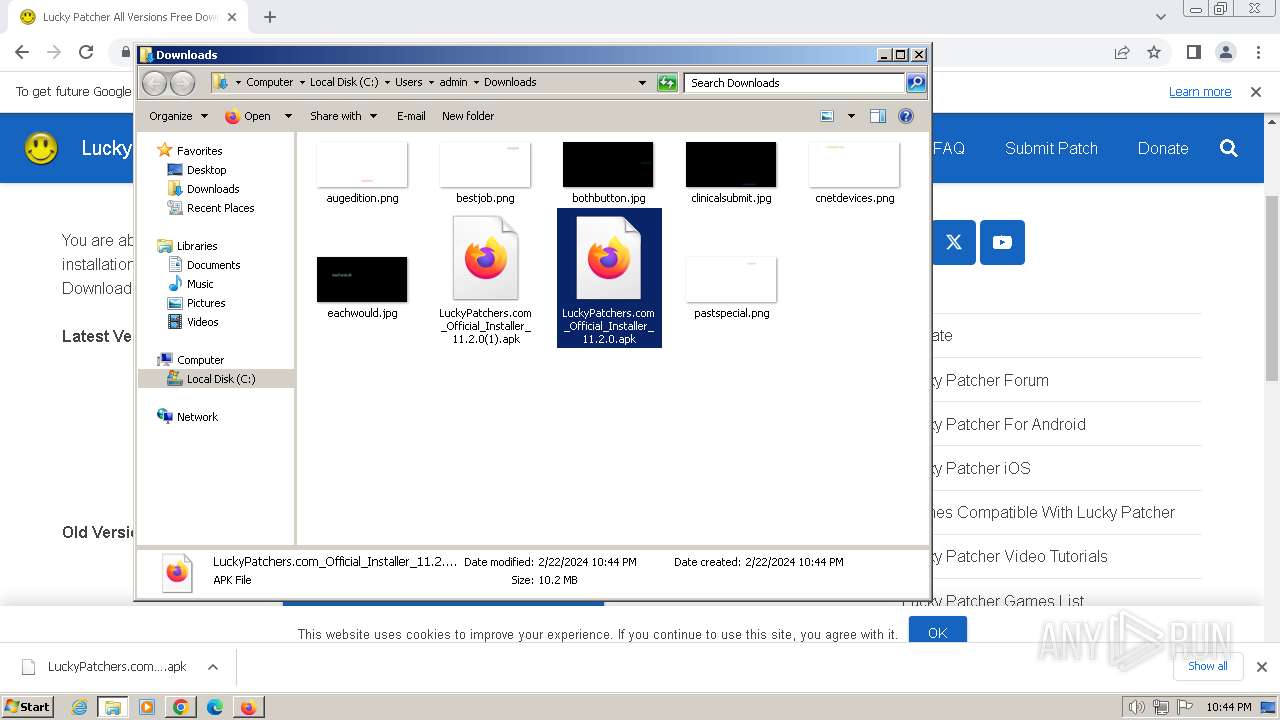Open the Share with dropdown

click(x=343, y=116)
